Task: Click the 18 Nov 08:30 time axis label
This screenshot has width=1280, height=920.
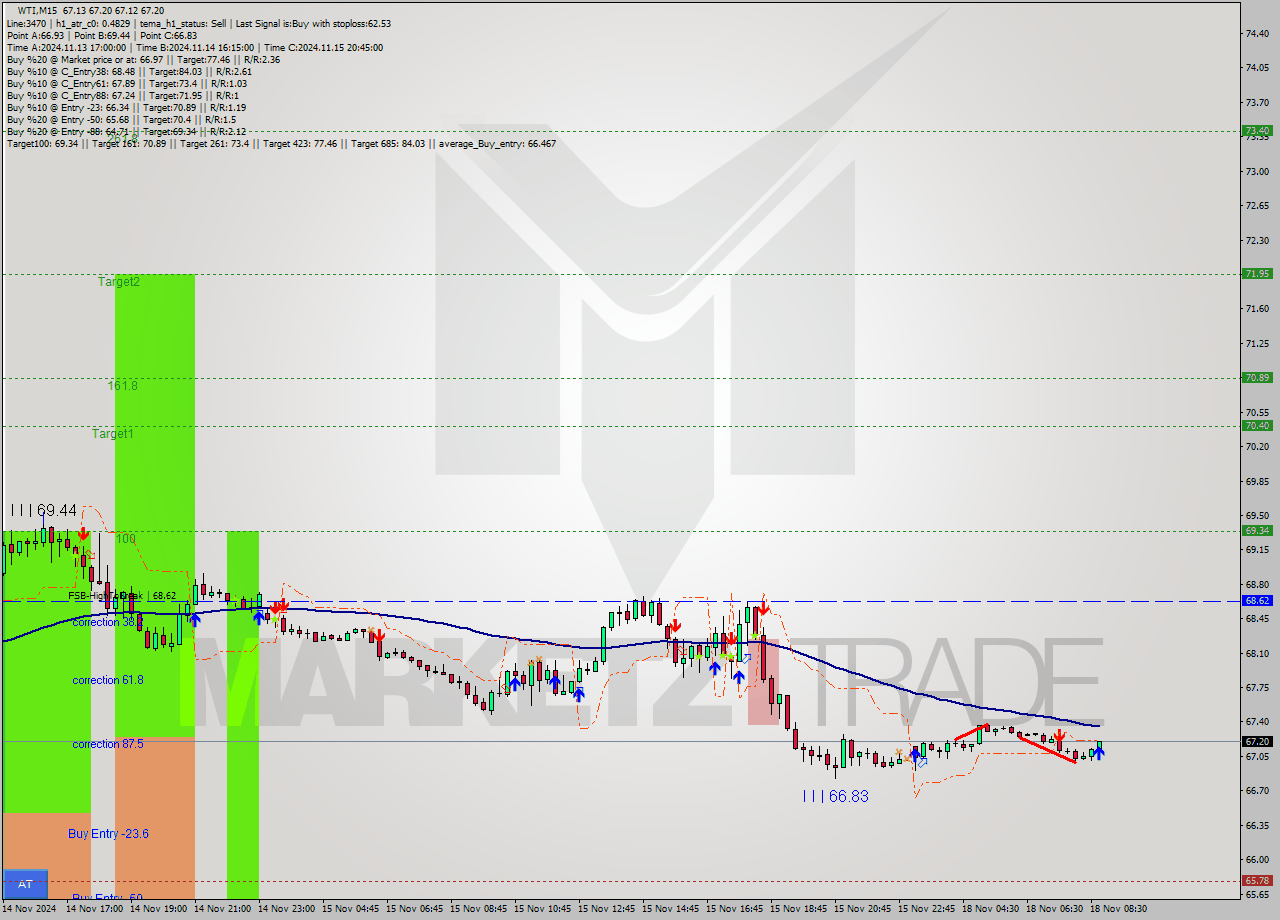Action: (1118, 909)
